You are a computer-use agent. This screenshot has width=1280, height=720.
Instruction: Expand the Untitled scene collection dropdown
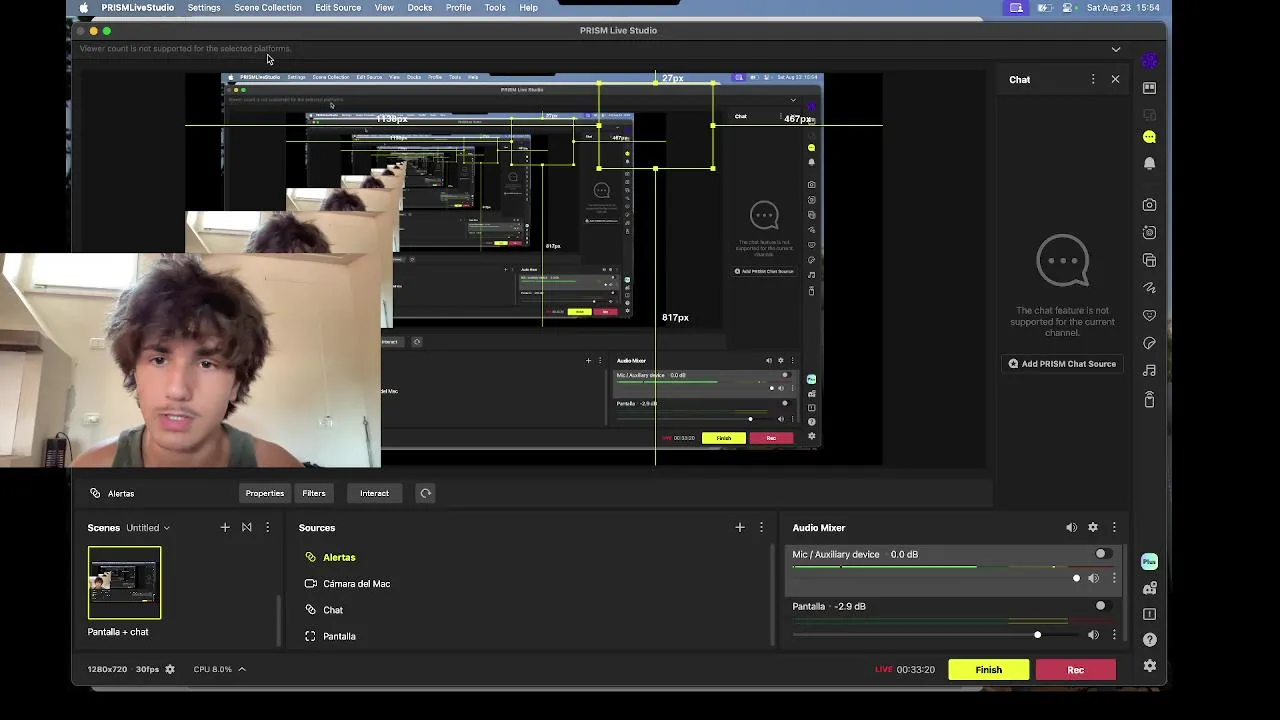click(148, 528)
